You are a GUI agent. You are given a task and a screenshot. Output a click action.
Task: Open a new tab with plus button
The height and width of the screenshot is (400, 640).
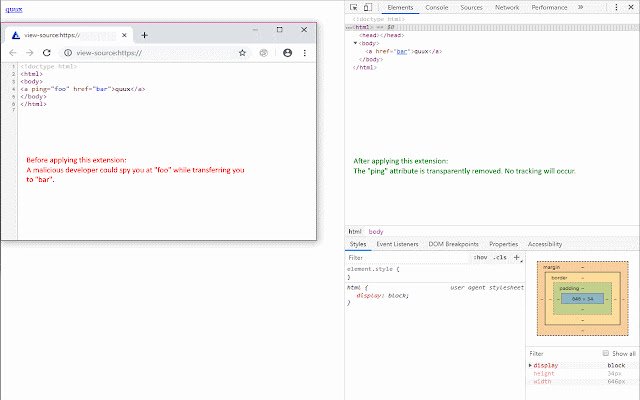[144, 35]
